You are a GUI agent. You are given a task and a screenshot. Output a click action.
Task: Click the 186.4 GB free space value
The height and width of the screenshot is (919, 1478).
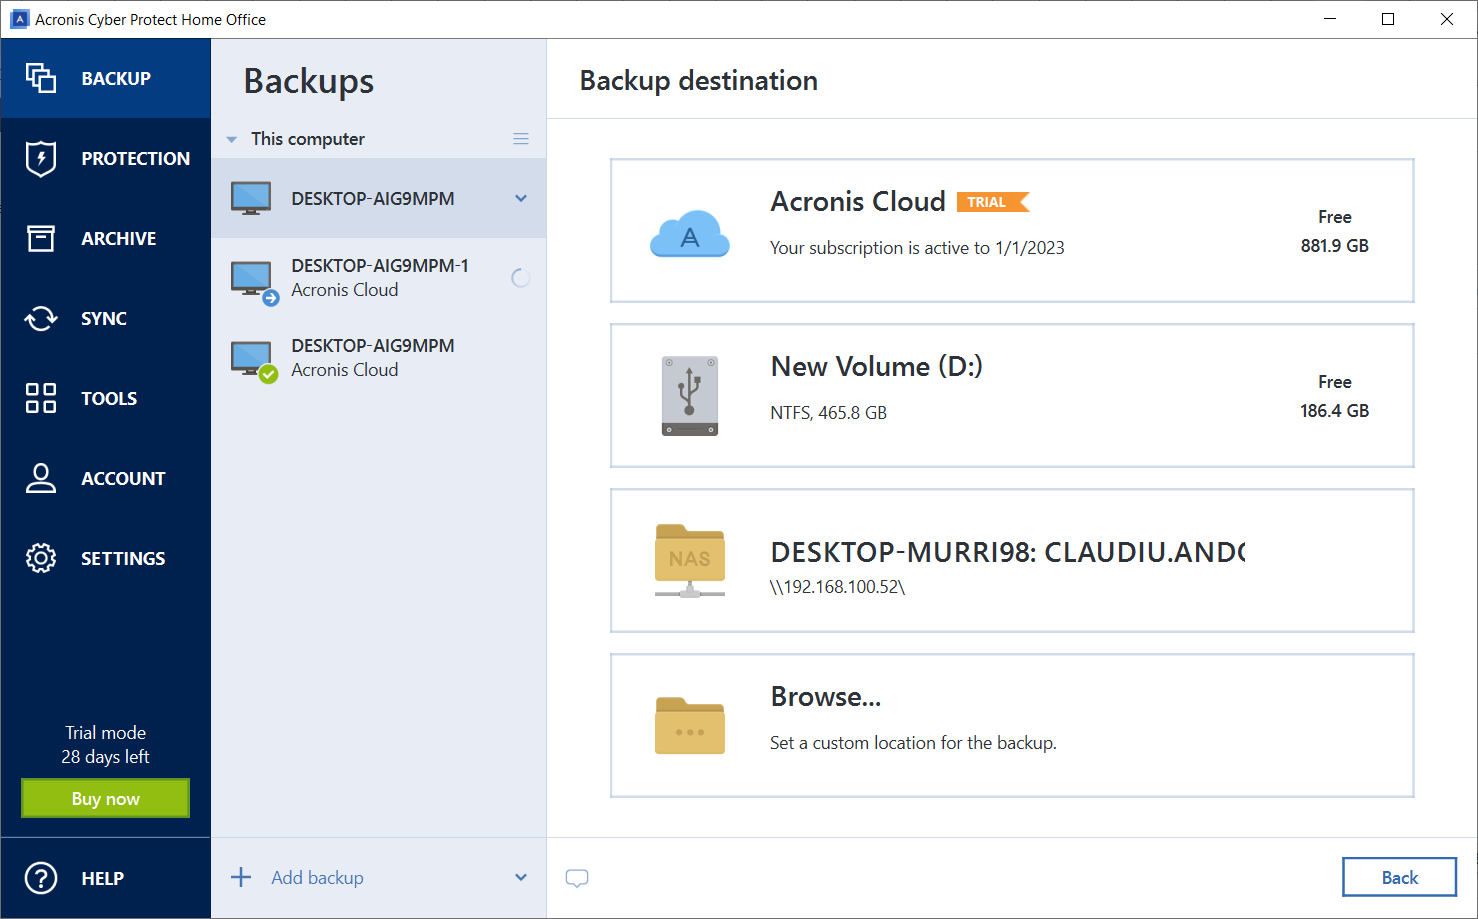click(x=1334, y=410)
